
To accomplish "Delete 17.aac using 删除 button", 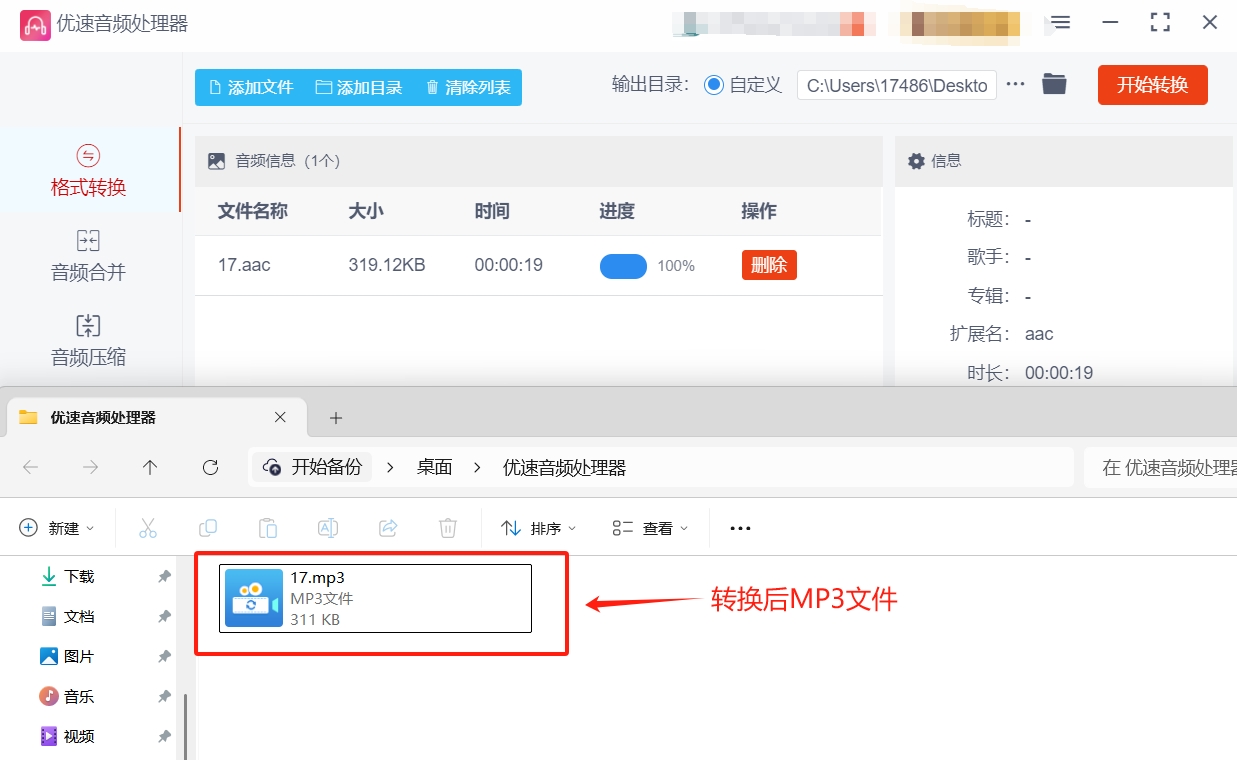I will pyautogui.click(x=769, y=265).
